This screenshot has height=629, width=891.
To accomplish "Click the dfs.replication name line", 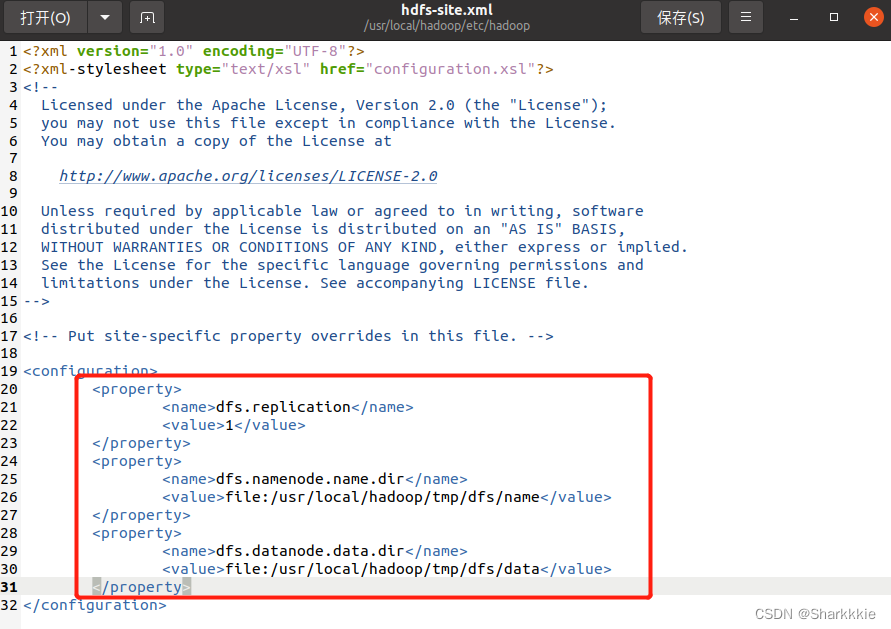I will point(288,407).
